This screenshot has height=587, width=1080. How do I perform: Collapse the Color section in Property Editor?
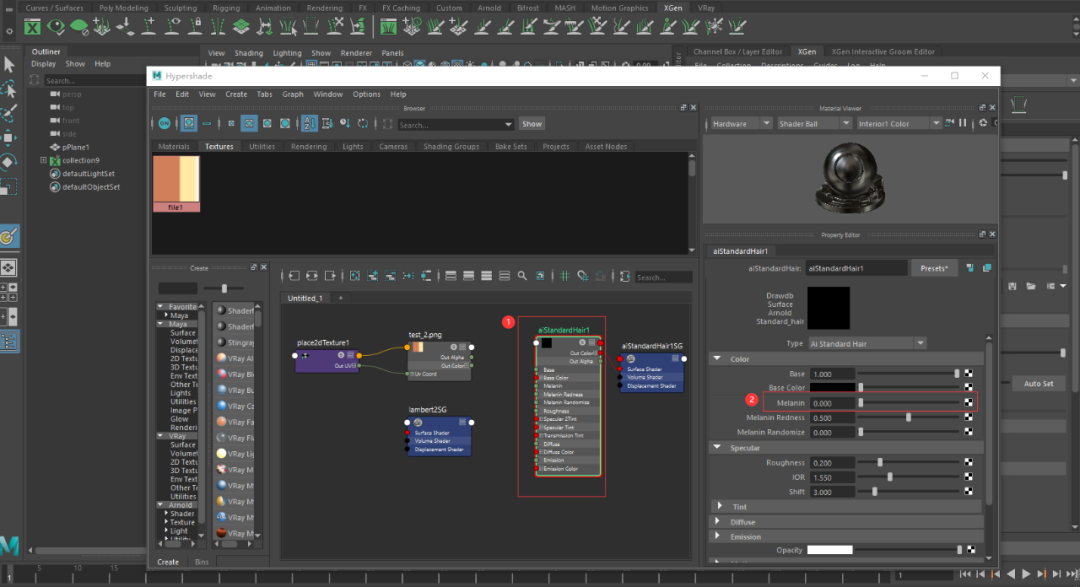click(717, 359)
